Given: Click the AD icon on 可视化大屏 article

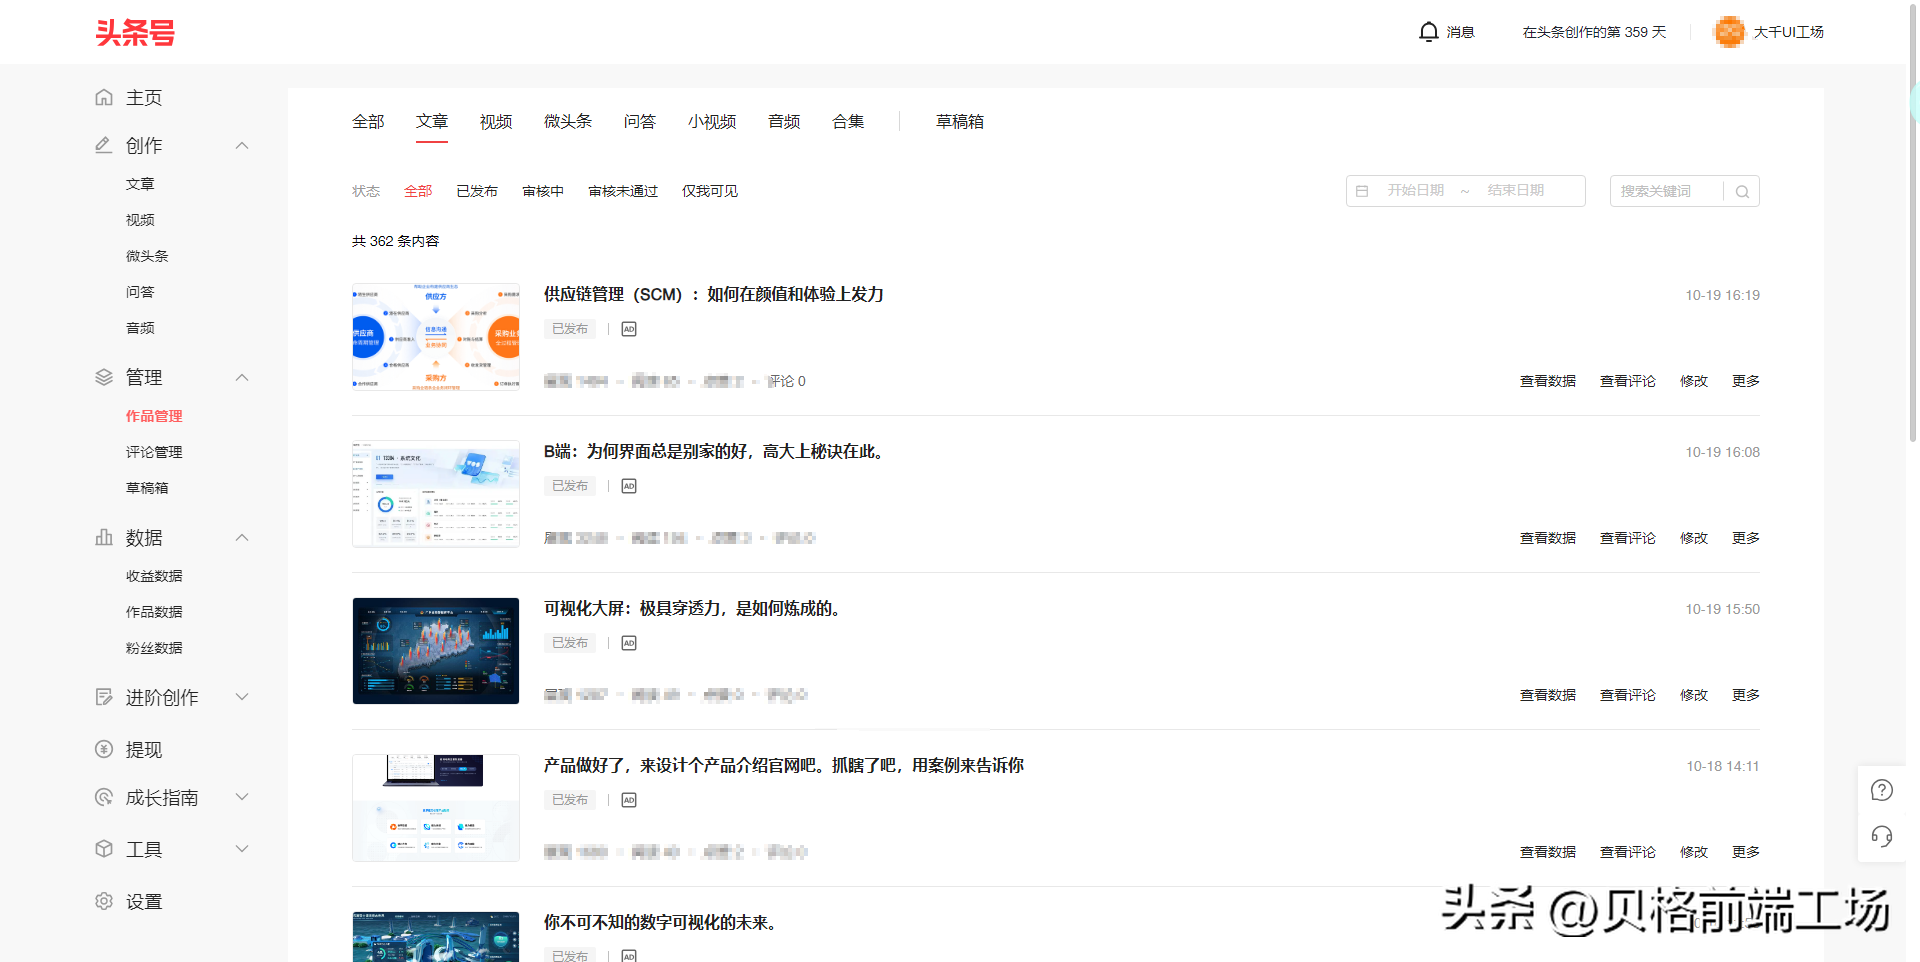Looking at the screenshot, I should tap(629, 643).
